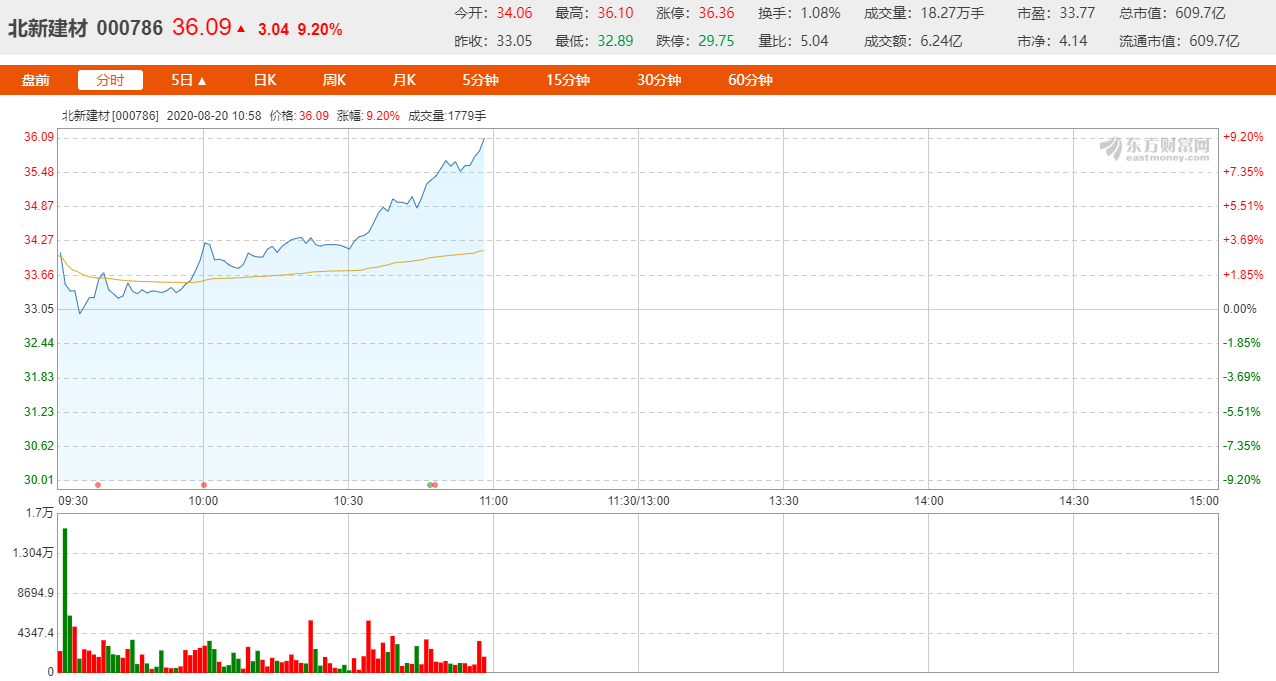Click the 3.04 price change value

coord(273,29)
